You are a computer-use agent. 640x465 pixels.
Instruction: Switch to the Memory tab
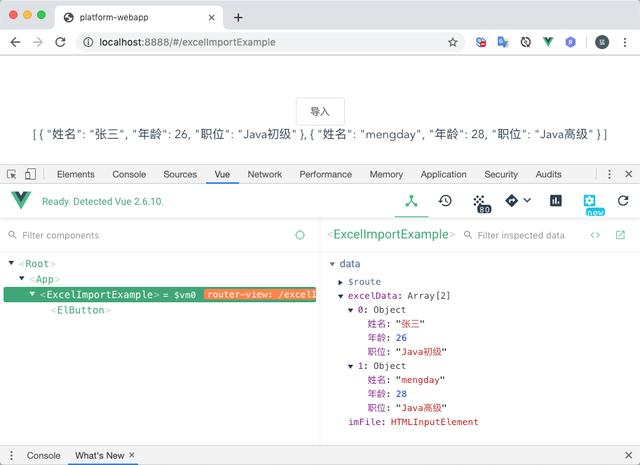386,174
